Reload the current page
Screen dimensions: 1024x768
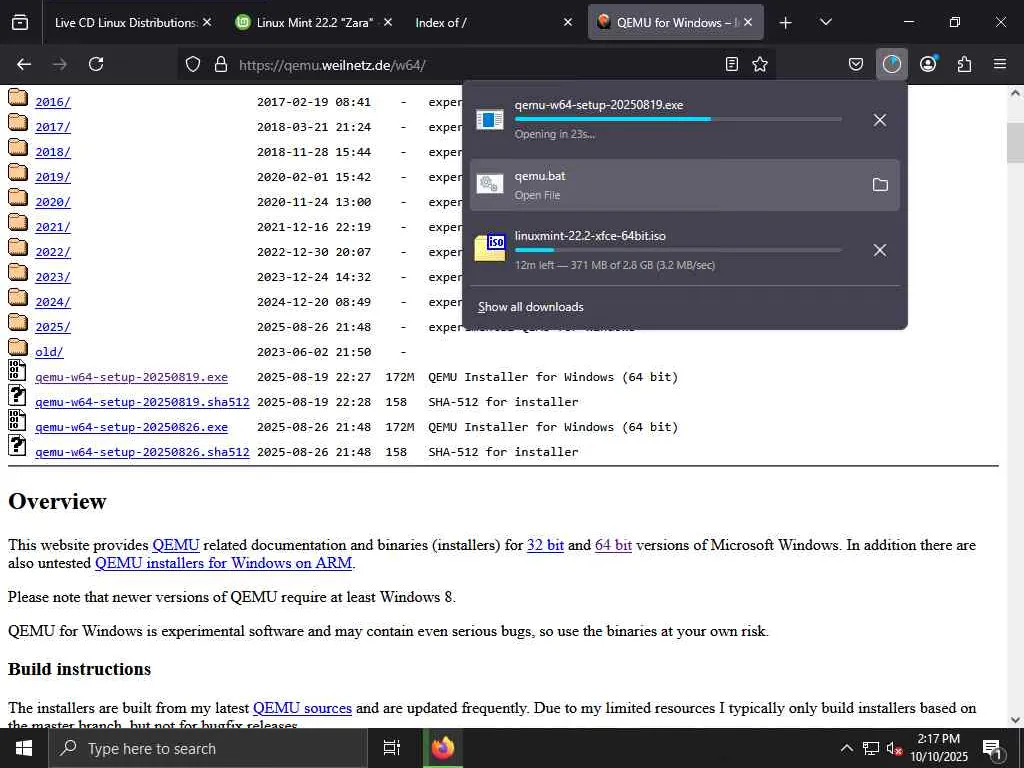pos(96,64)
